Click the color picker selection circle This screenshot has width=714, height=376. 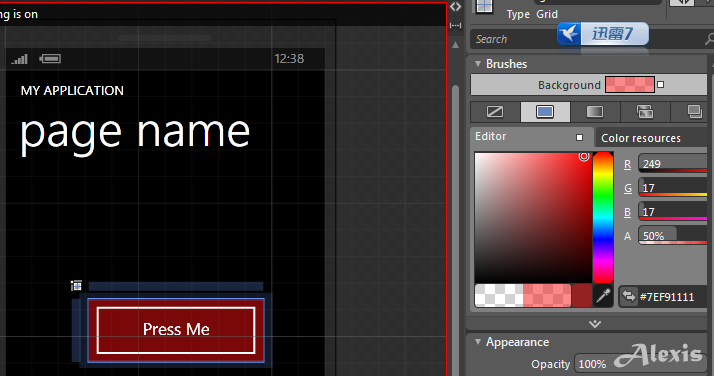584,156
